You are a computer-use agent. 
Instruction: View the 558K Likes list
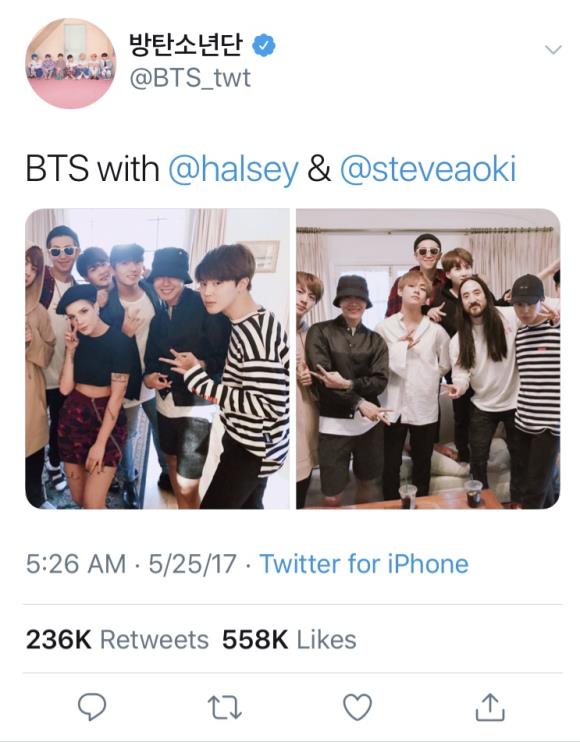(289, 639)
